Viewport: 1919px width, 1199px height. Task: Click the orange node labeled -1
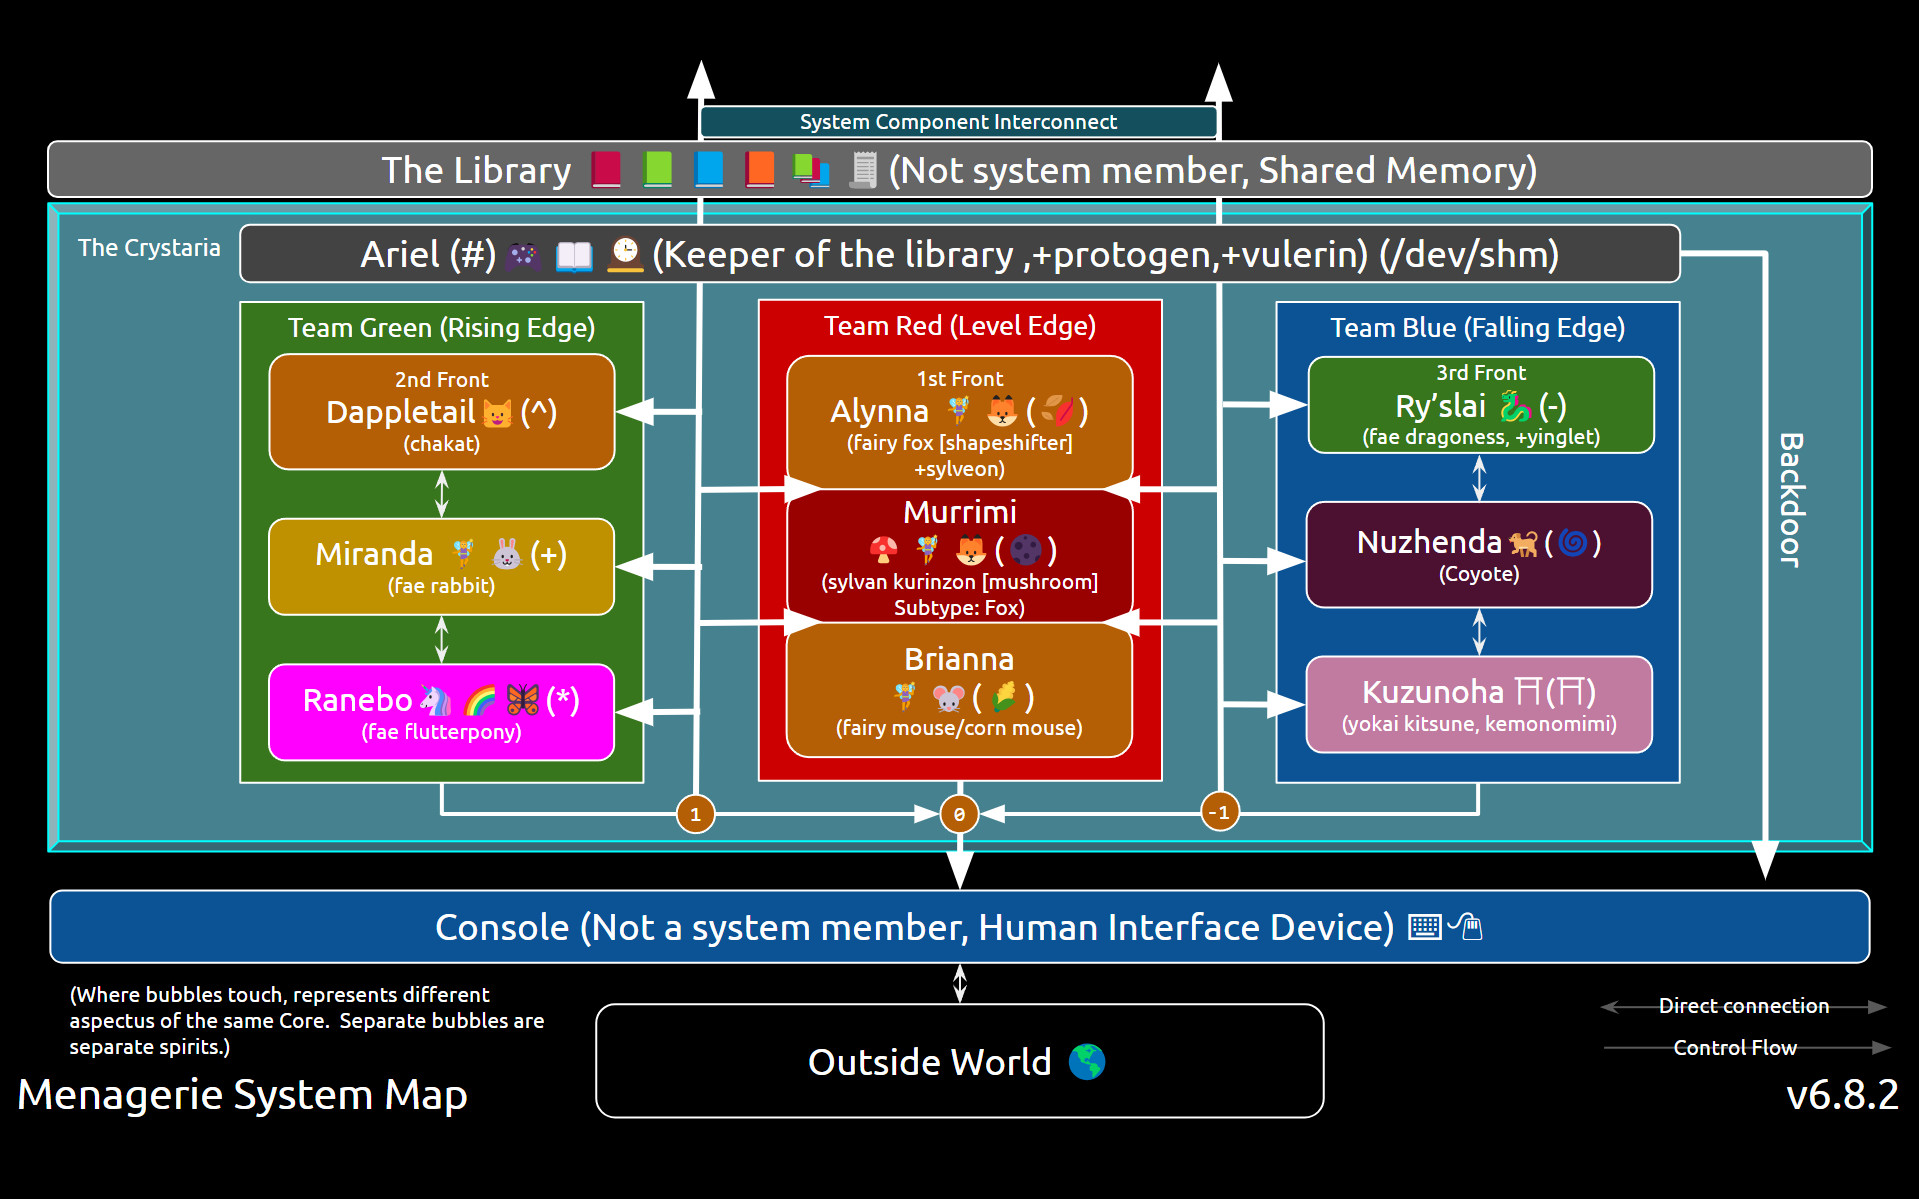coord(1220,812)
